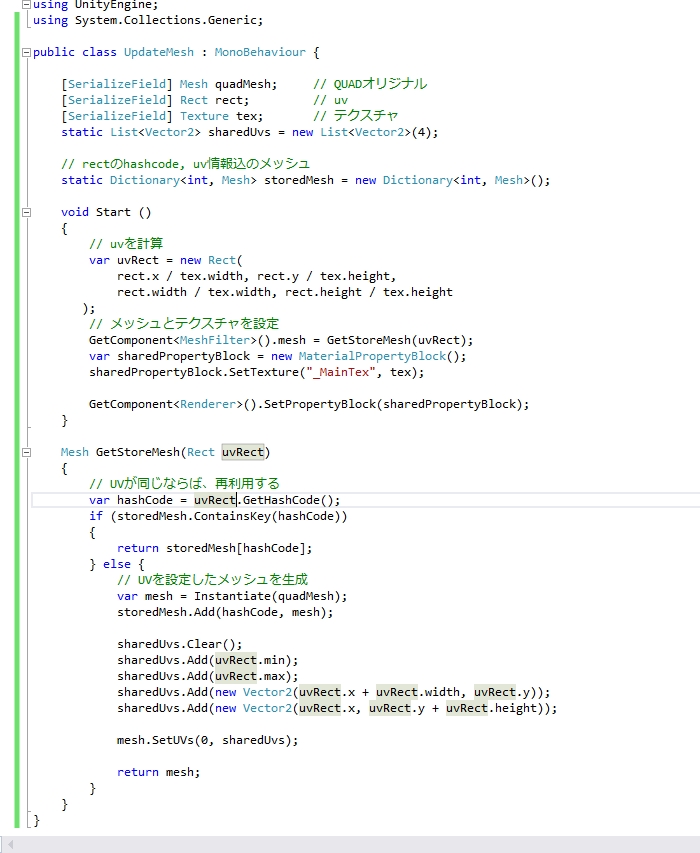Click the 'else' keyword
Image resolution: width=700 pixels, height=853 pixels.
tap(117, 564)
